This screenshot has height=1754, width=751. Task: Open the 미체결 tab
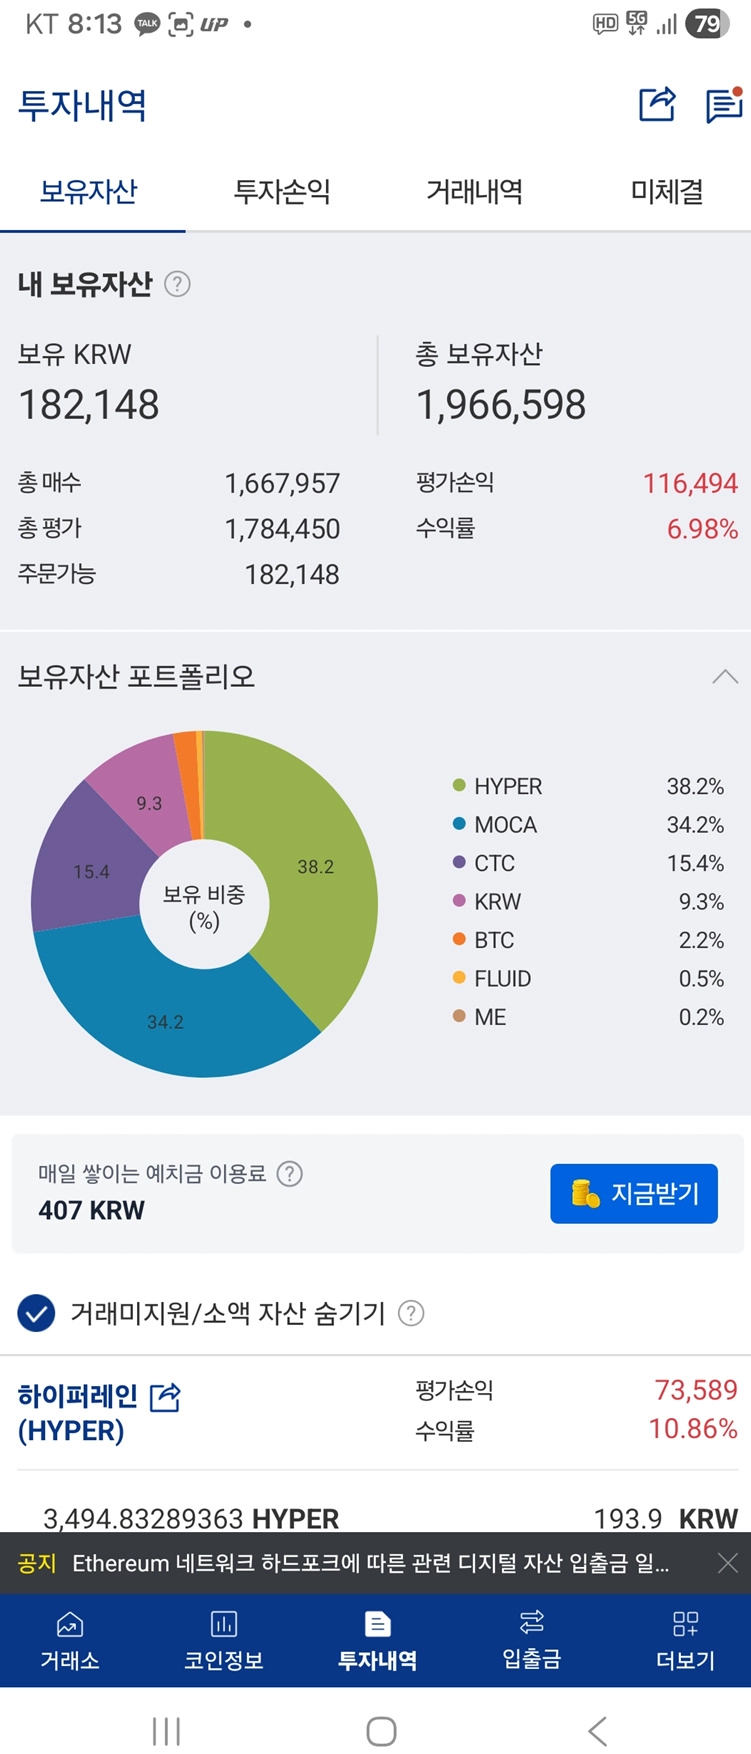pyautogui.click(x=667, y=191)
